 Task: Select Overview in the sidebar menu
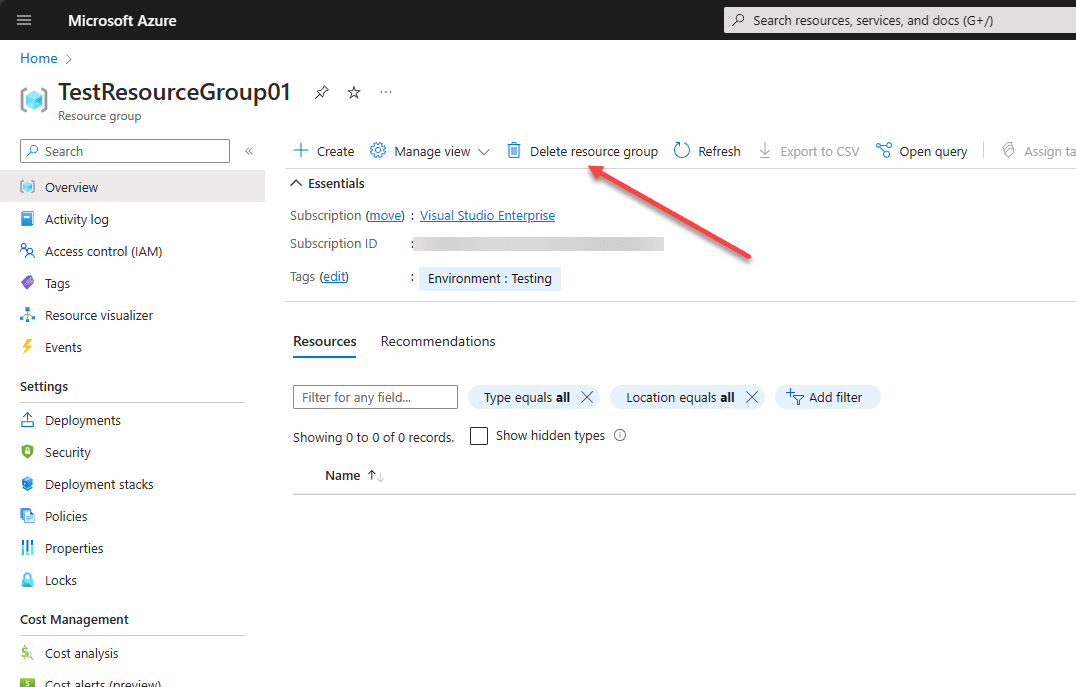coord(132,187)
